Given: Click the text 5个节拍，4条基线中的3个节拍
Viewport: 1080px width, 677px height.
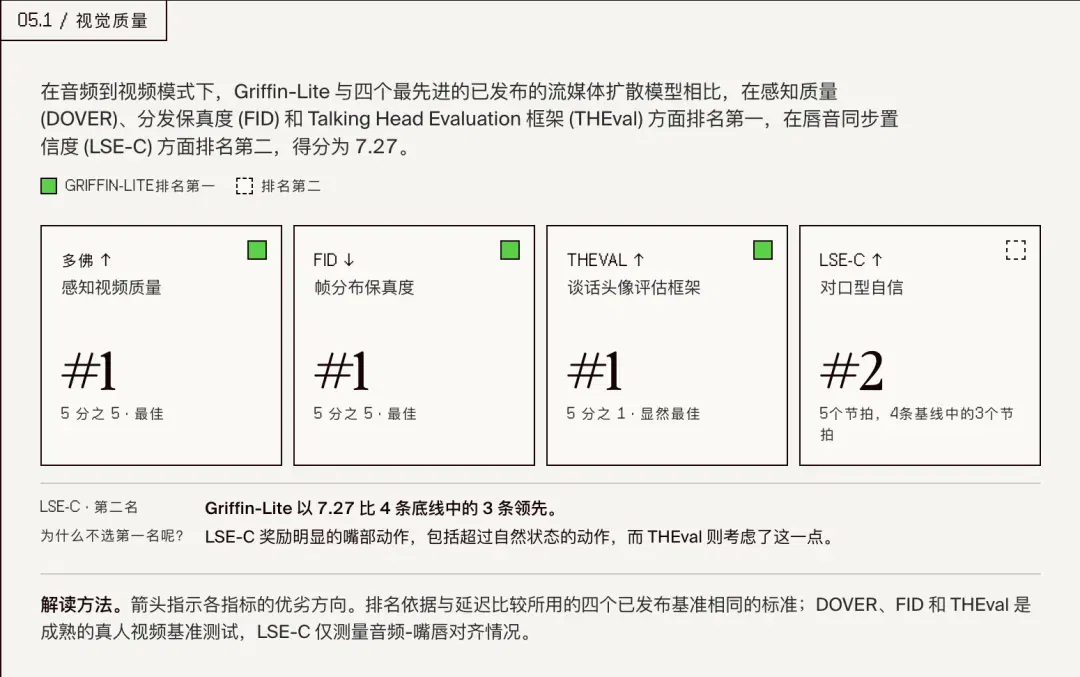Looking at the screenshot, I should tap(916, 424).
